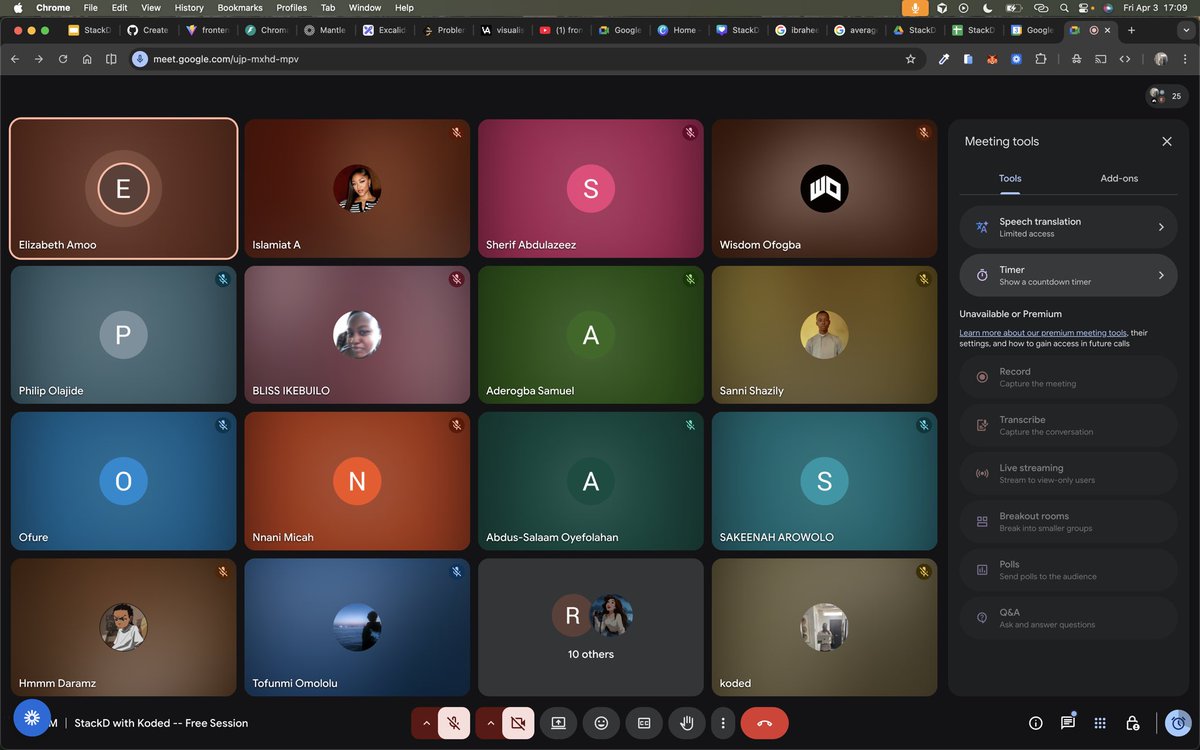Open the chat with everyone icon
Viewport: 1200px width, 750px height.
coord(1068,723)
